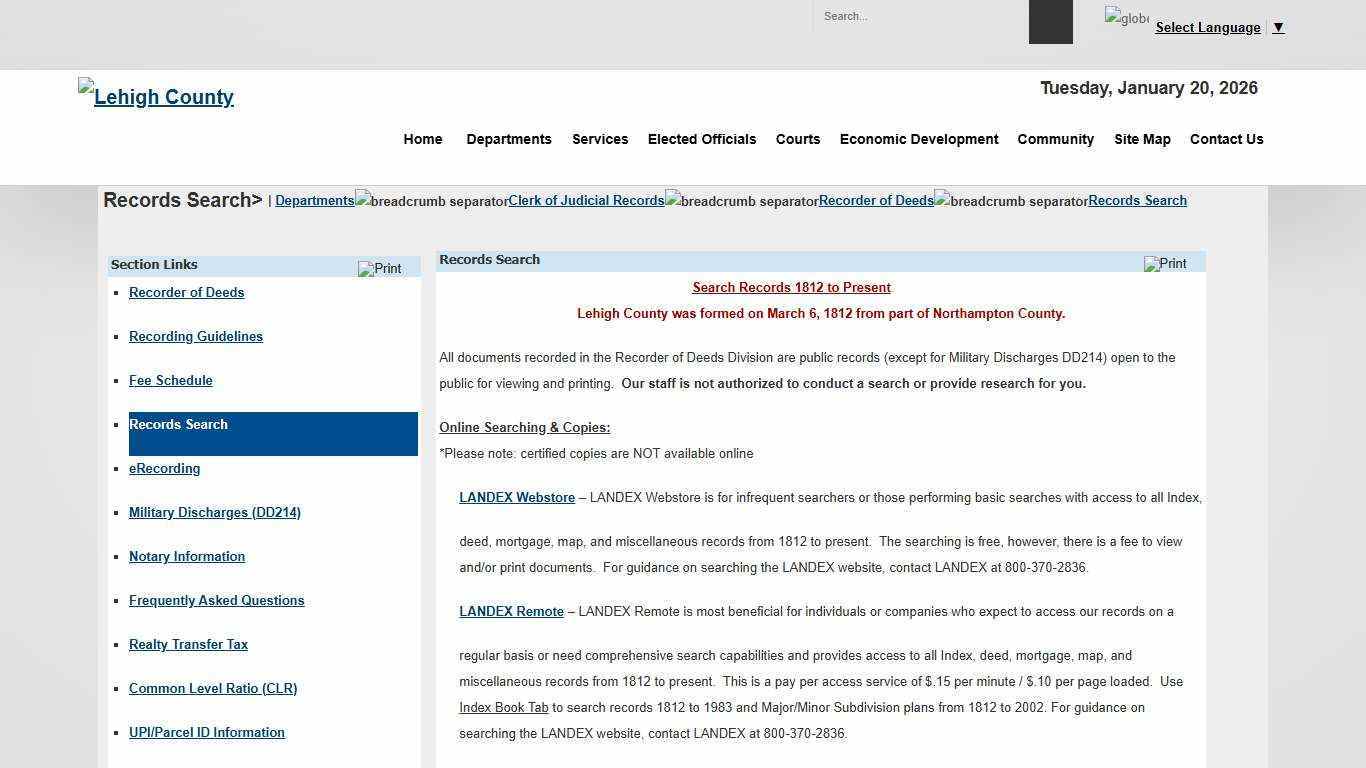Open the Elected Officials menu
1366x768 pixels.
tap(701, 139)
